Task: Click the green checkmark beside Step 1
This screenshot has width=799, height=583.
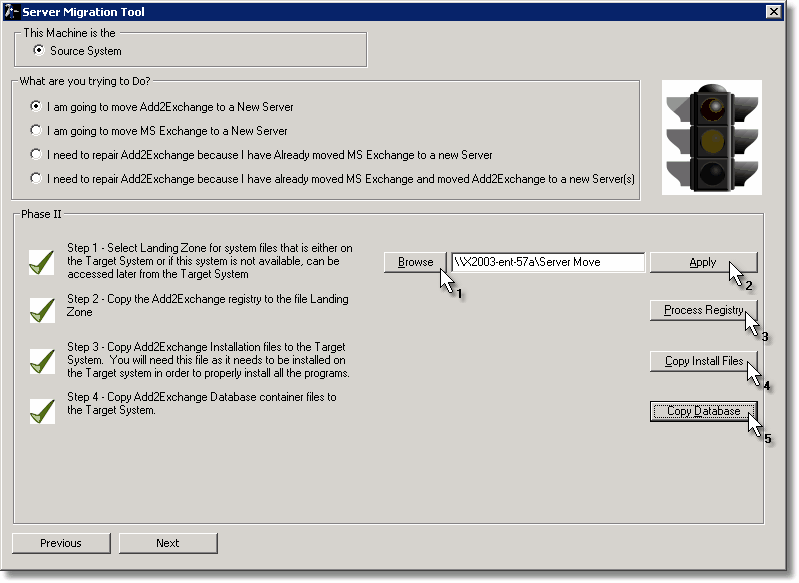Action: tap(42, 262)
